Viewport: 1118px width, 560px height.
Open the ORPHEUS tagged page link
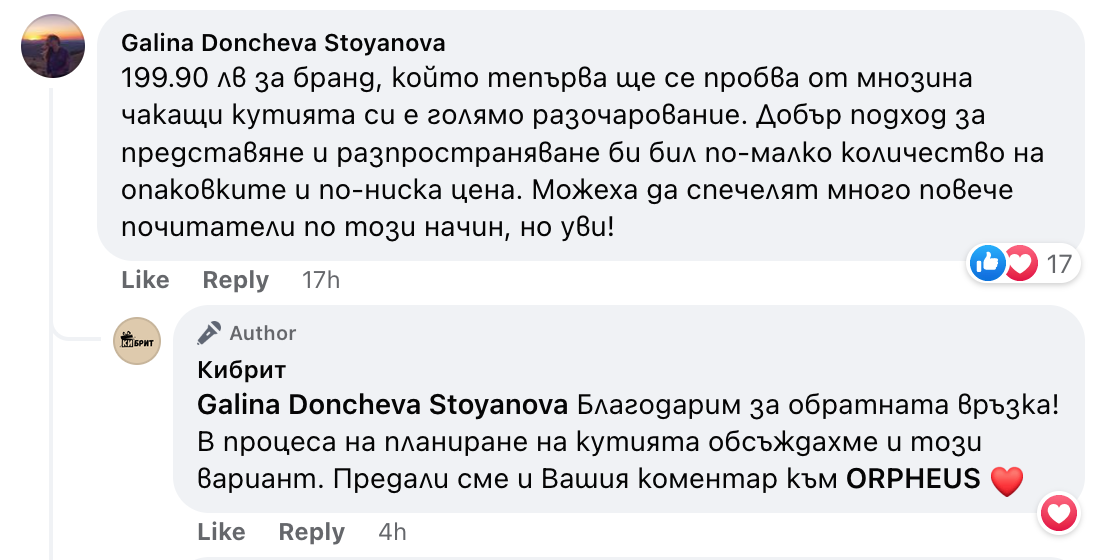(x=913, y=479)
